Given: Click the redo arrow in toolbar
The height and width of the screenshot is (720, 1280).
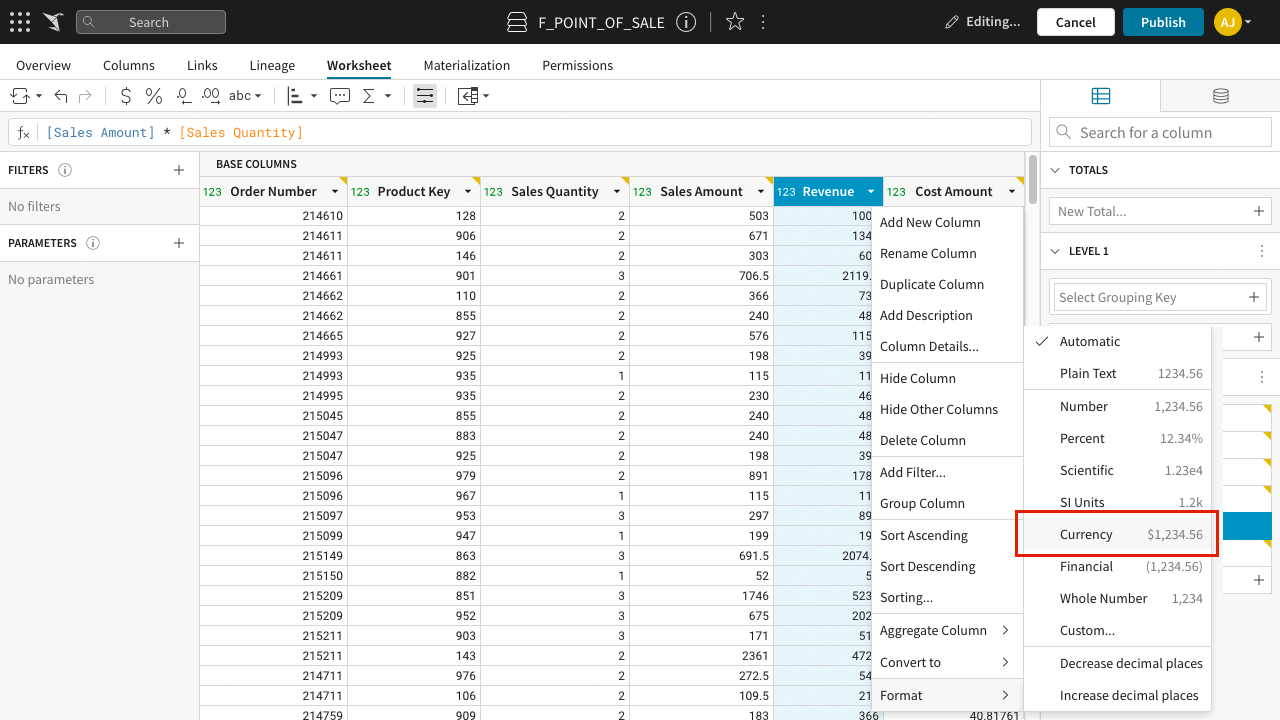Looking at the screenshot, I should 85,96.
